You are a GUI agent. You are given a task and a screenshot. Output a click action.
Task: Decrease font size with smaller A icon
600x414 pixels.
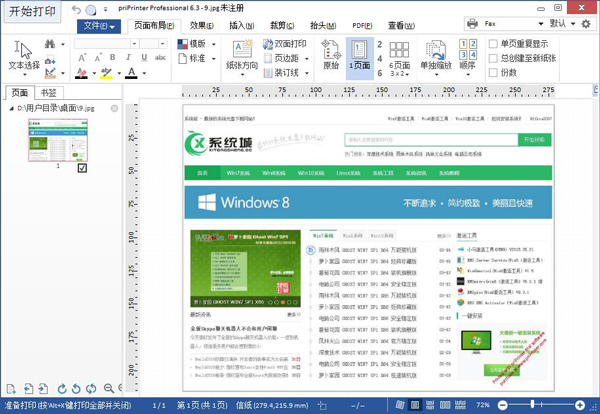(x=98, y=58)
